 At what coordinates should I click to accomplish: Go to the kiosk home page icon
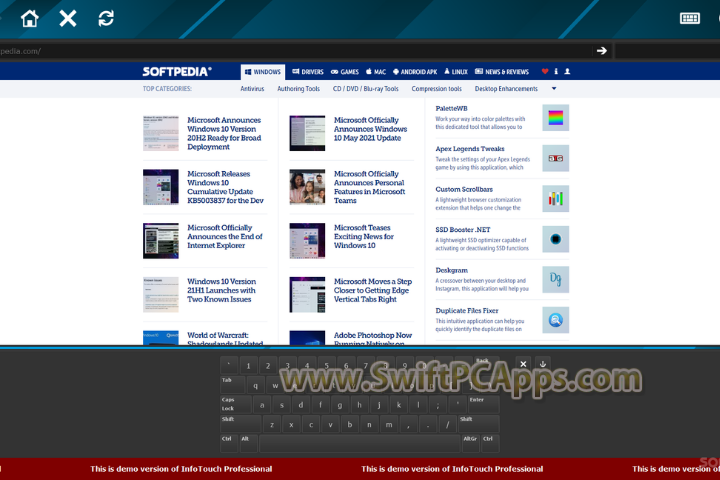pos(30,19)
